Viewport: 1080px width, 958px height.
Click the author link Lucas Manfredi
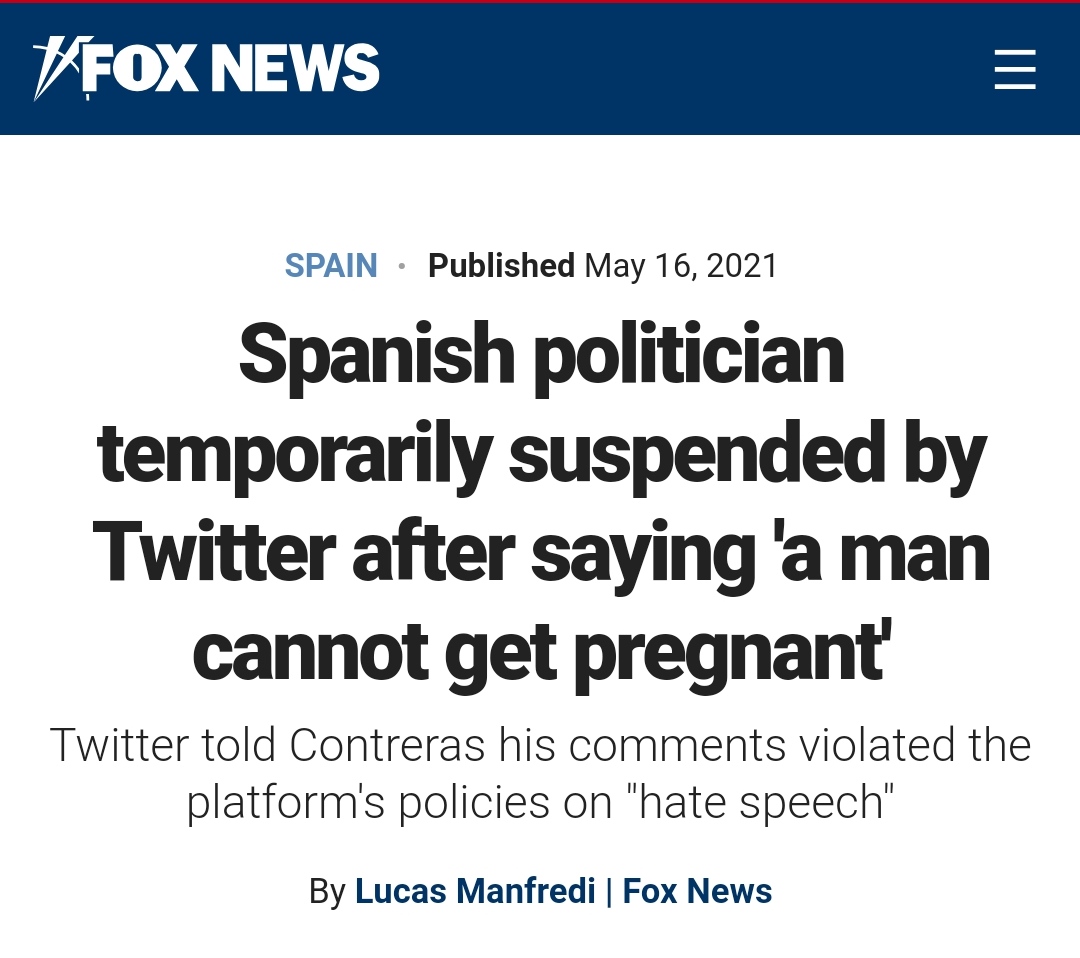(474, 890)
